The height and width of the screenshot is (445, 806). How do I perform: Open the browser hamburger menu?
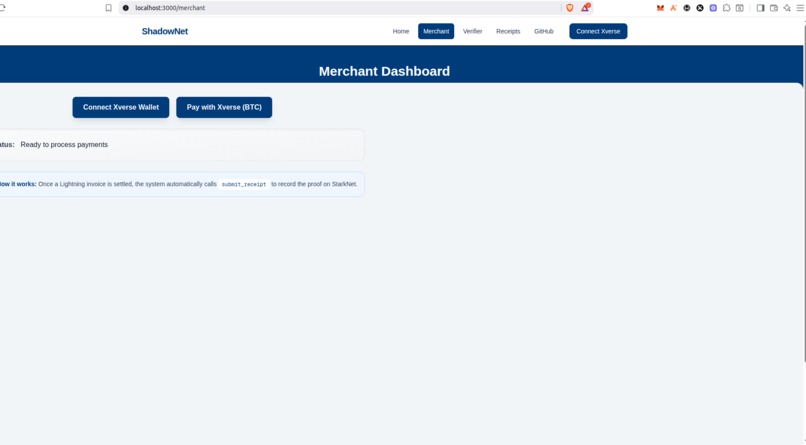click(x=800, y=8)
